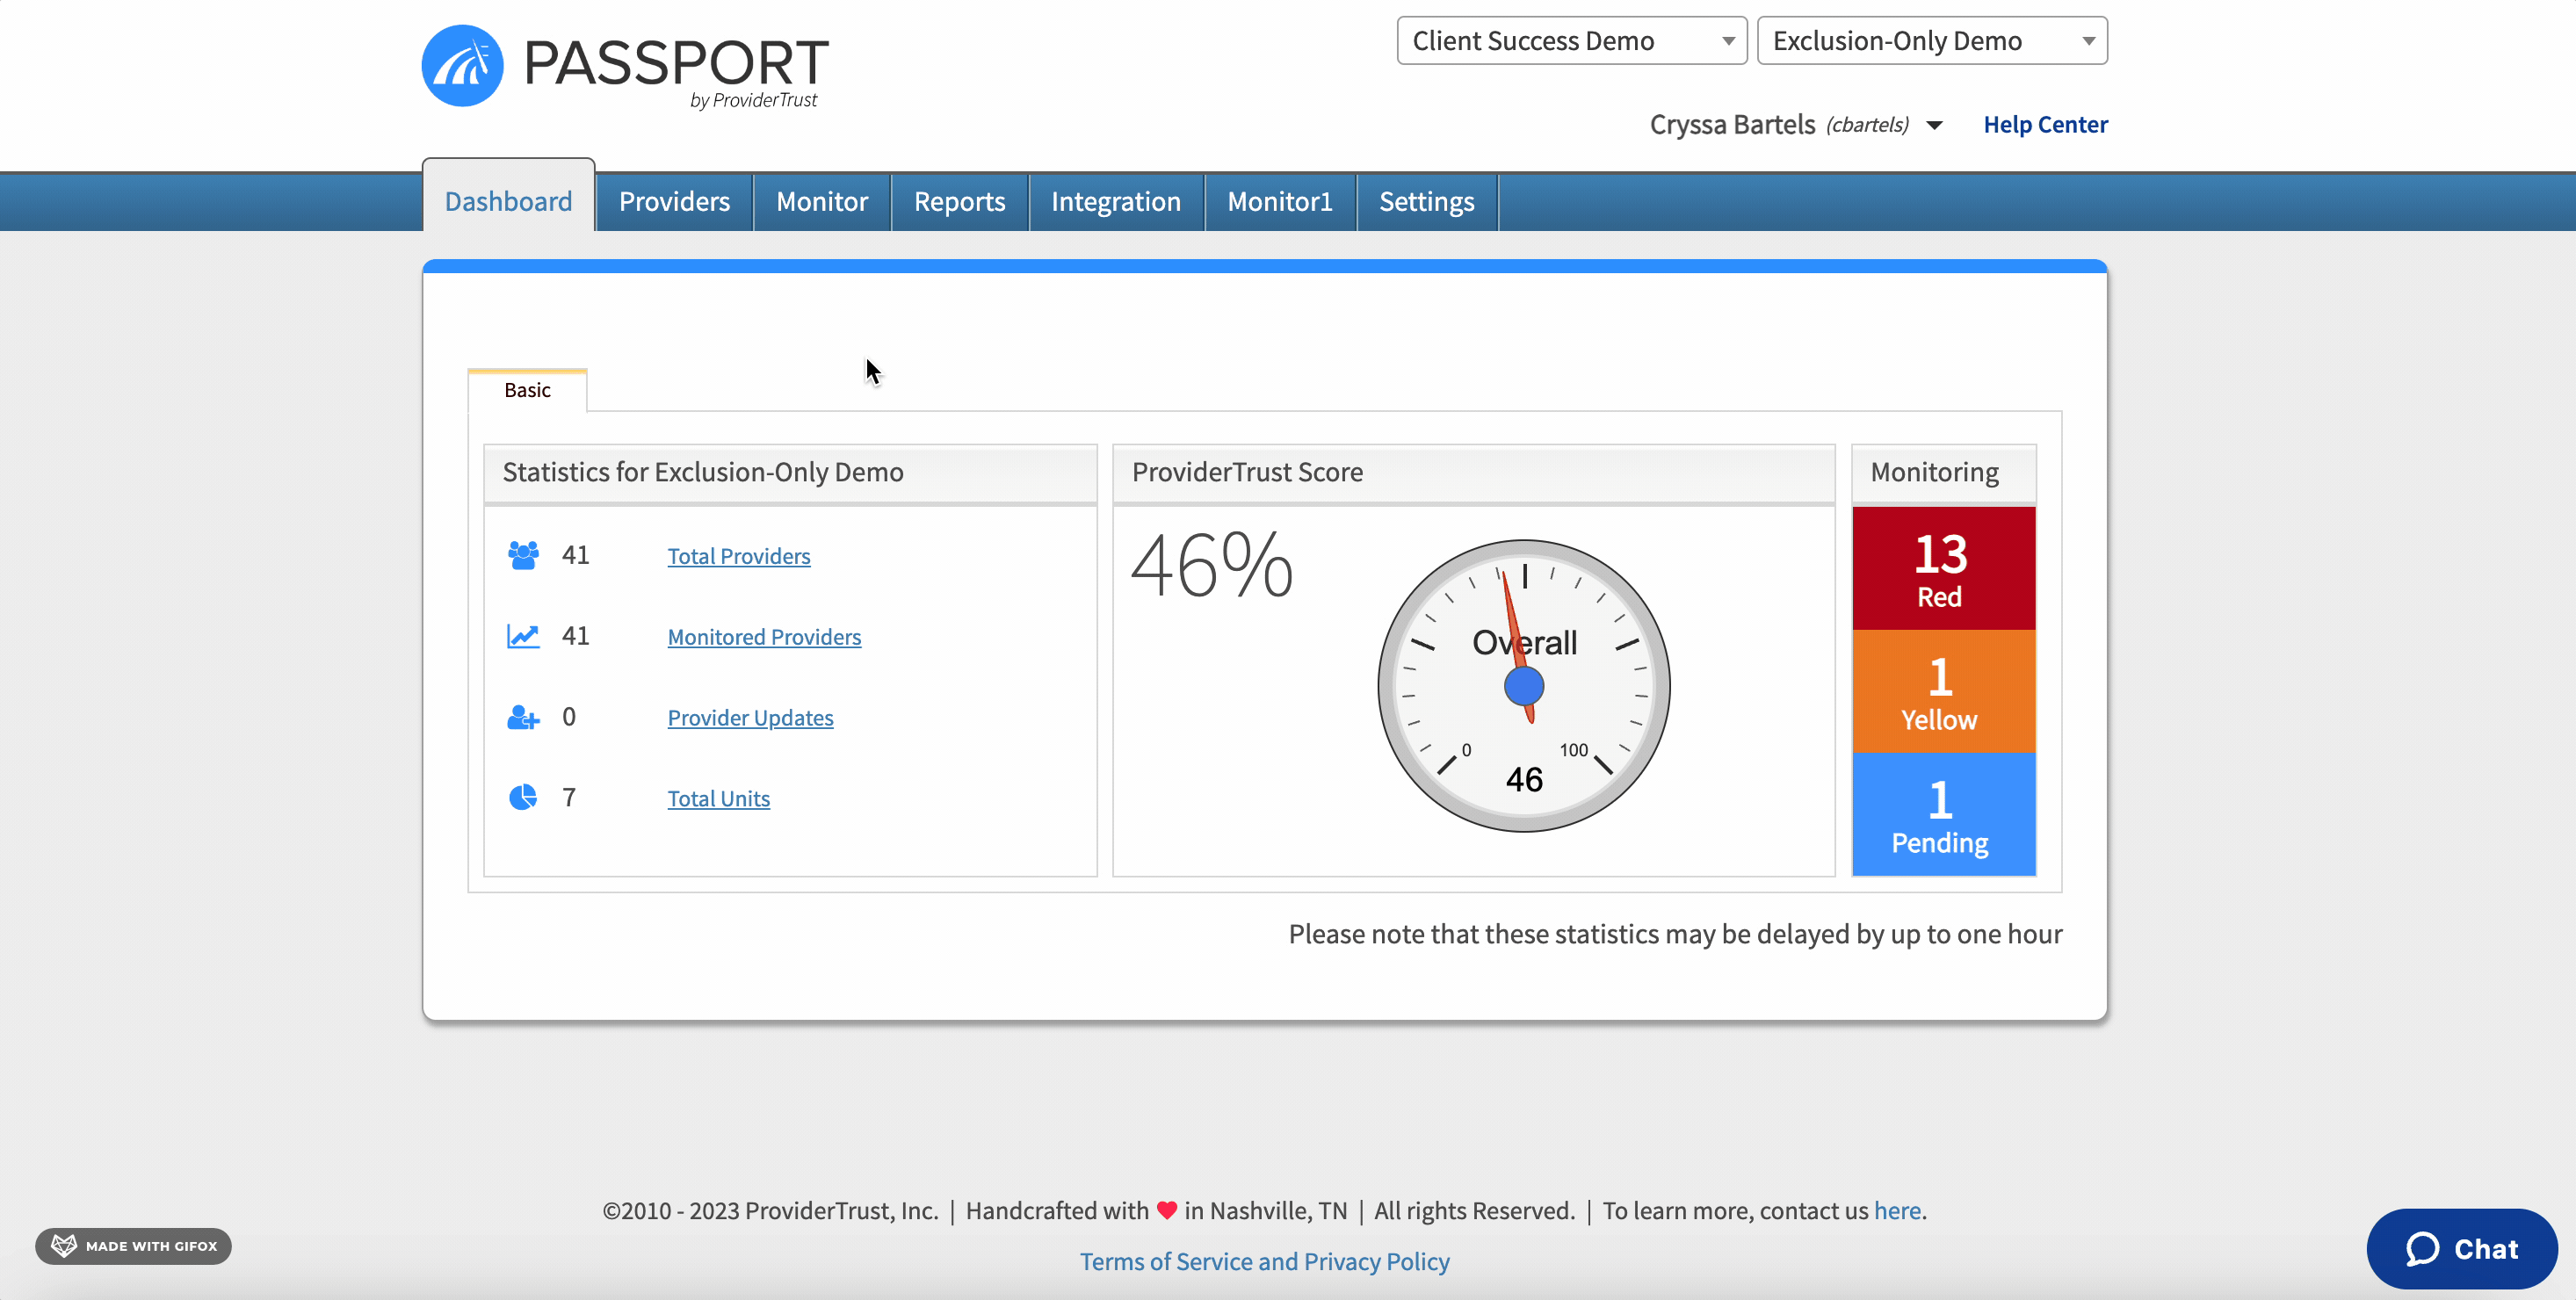This screenshot has width=2576, height=1300.
Task: Open the Settings tab
Action: pos(1427,201)
